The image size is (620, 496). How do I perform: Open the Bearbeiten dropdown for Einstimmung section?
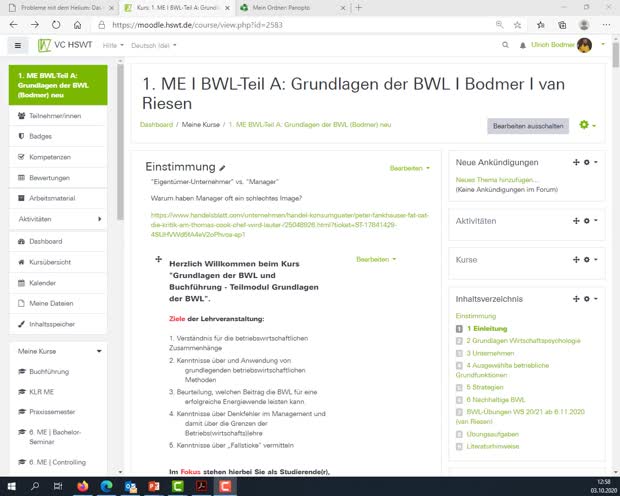[x=408, y=168]
